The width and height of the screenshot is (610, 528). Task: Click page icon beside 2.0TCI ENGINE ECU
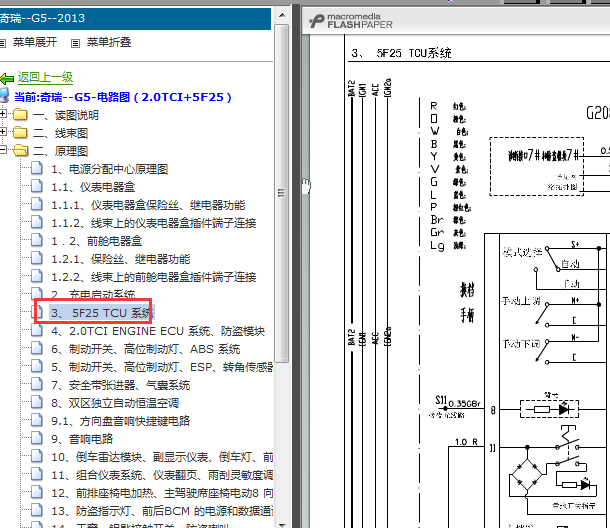37,330
